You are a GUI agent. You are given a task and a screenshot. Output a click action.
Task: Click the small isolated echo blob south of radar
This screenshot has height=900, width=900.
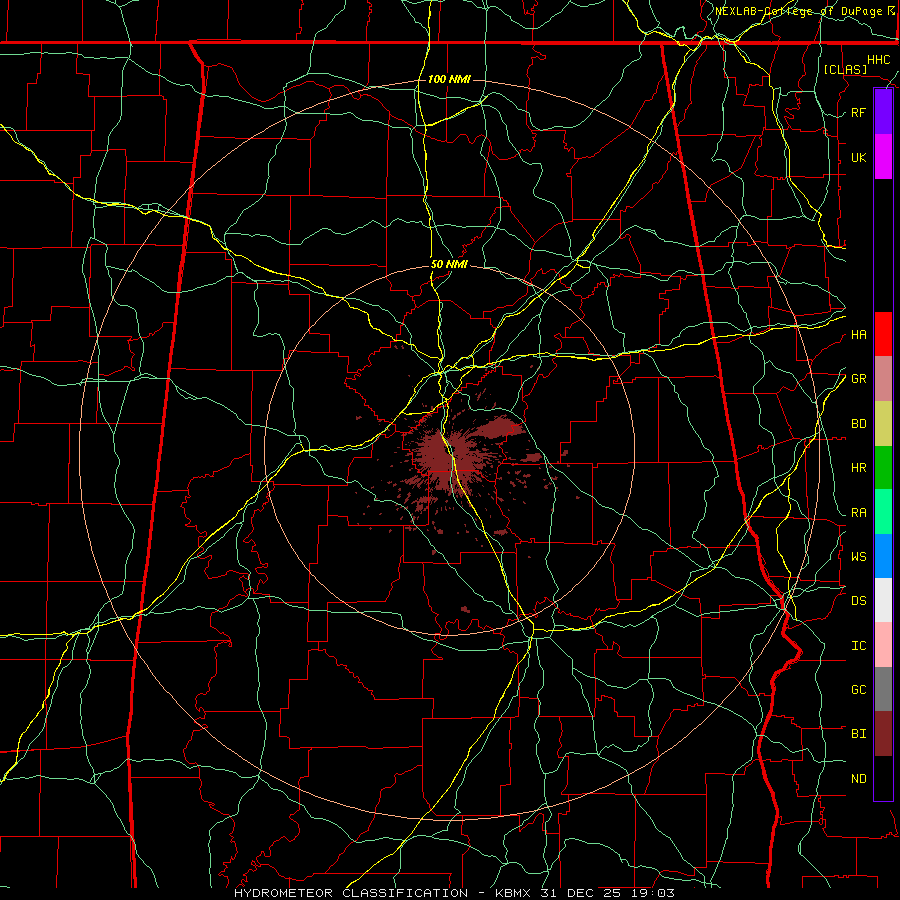coord(465,609)
